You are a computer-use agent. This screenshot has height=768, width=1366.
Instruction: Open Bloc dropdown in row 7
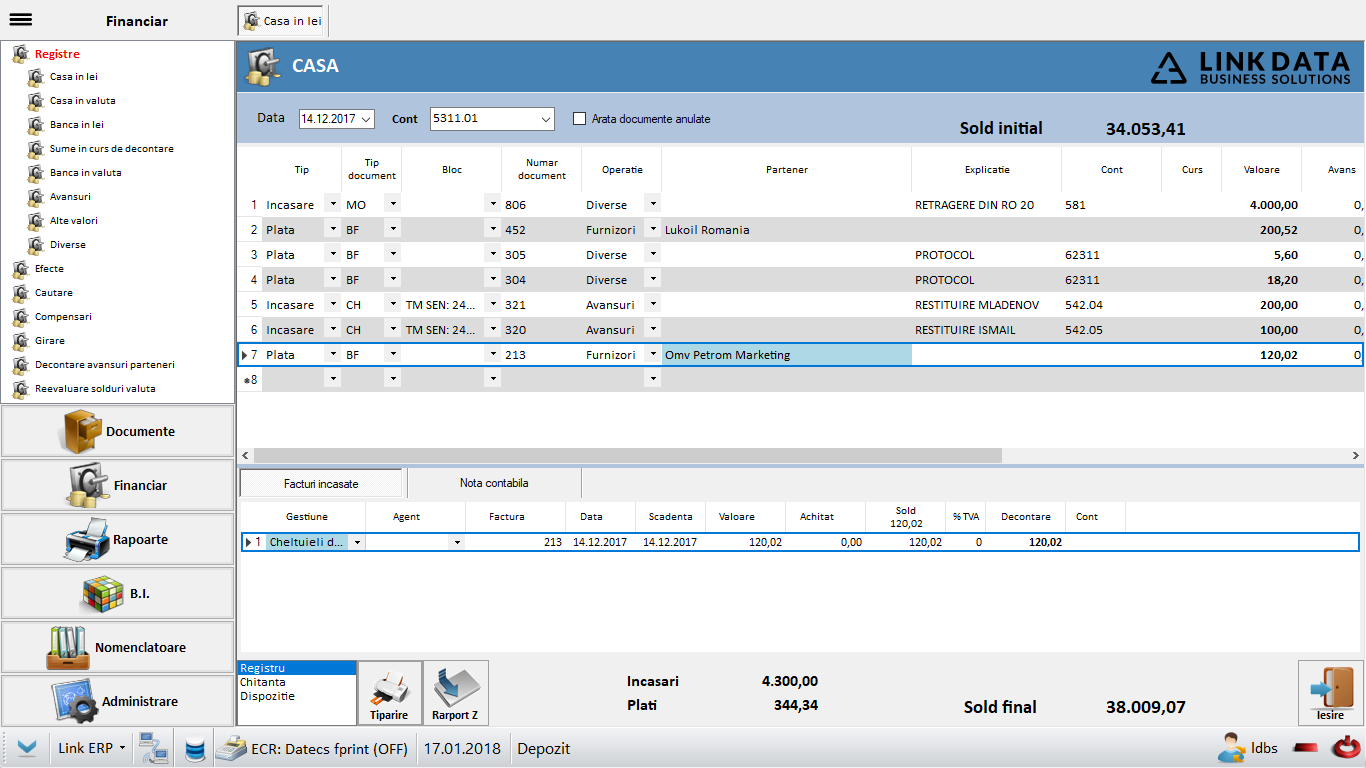coord(492,354)
